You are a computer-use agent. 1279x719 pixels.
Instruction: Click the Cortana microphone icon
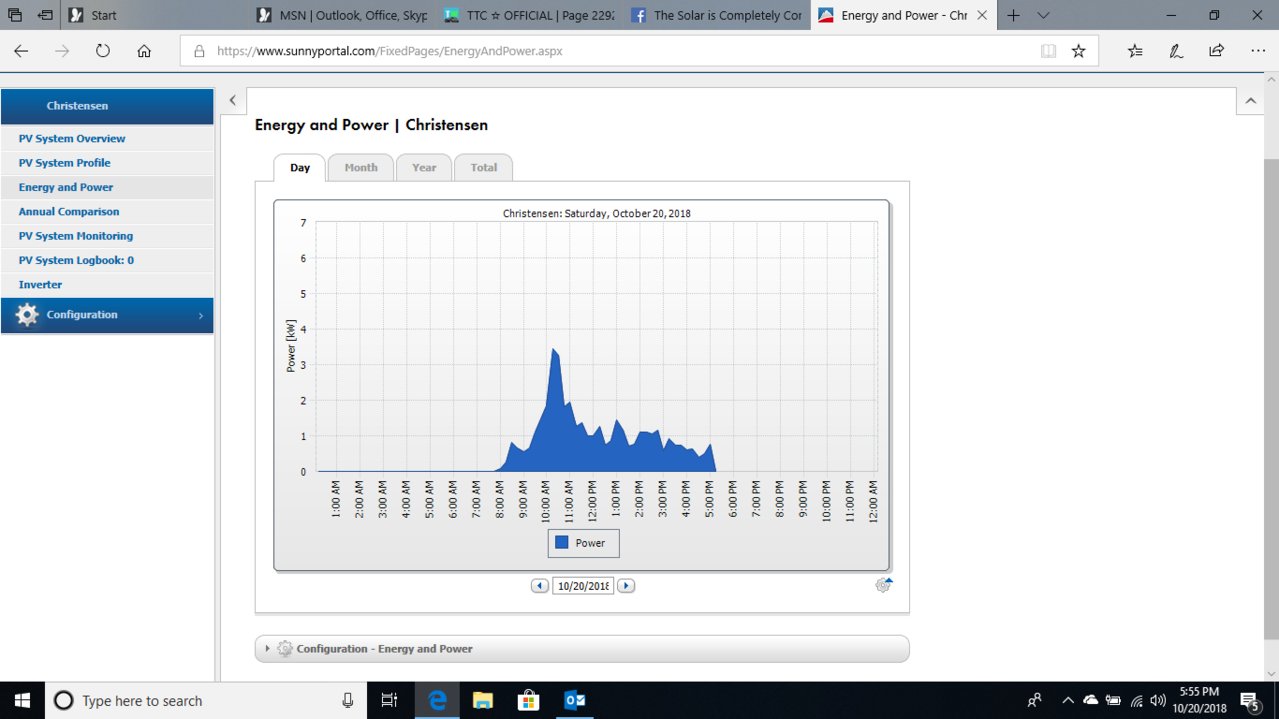tap(348, 700)
